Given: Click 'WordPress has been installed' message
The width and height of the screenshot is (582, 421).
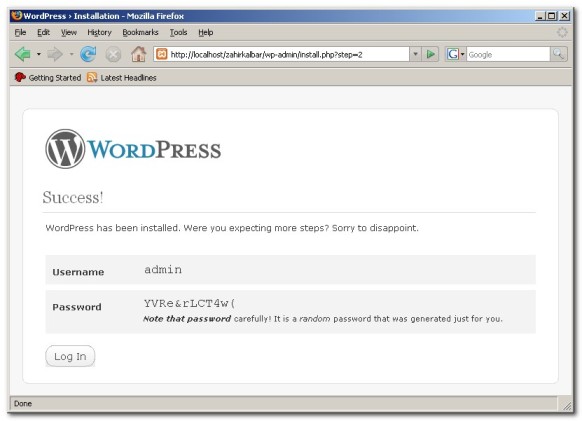Looking at the screenshot, I should click(232, 228).
